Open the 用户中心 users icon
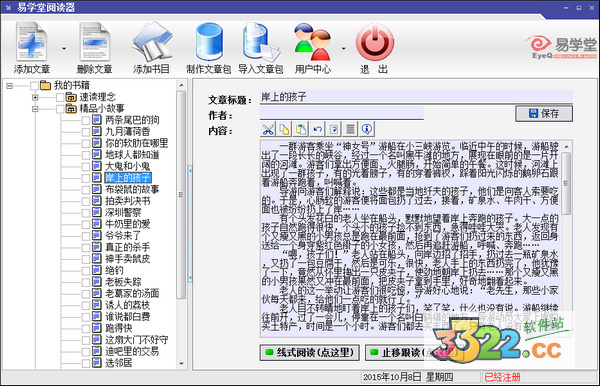This screenshot has height=386, width=600. (313, 42)
